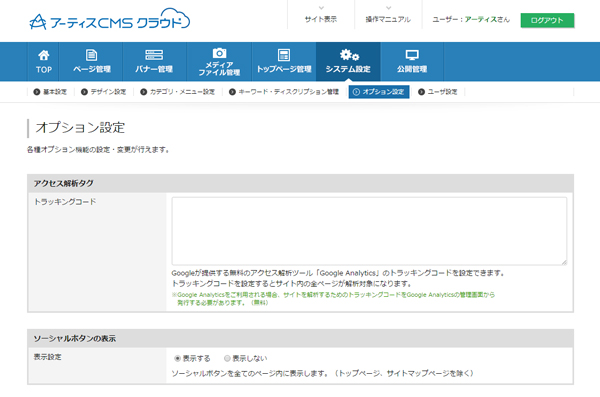Click the 表示設定 label

tap(47, 357)
